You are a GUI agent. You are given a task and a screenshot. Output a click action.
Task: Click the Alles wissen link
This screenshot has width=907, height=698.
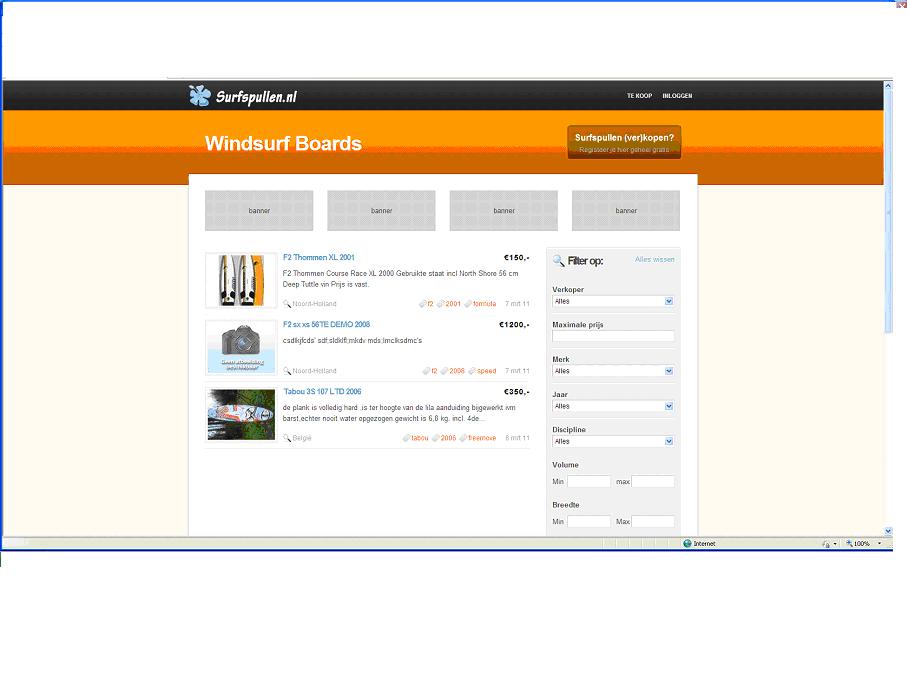(654, 260)
